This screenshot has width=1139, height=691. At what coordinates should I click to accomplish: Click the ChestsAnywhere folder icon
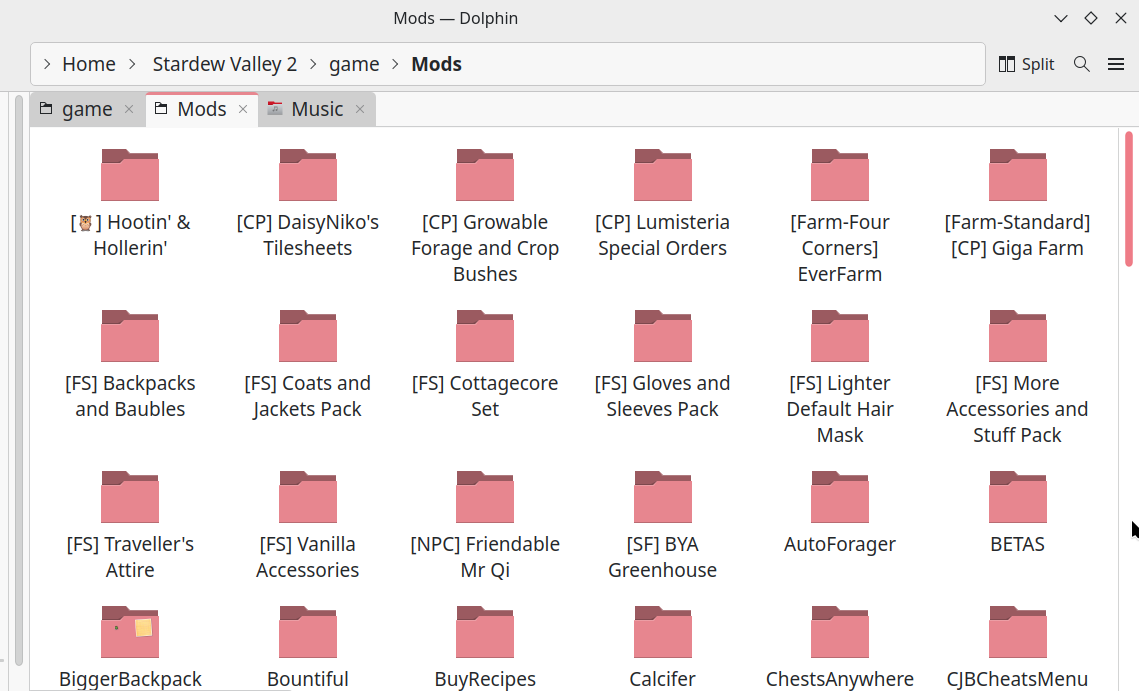coord(840,632)
